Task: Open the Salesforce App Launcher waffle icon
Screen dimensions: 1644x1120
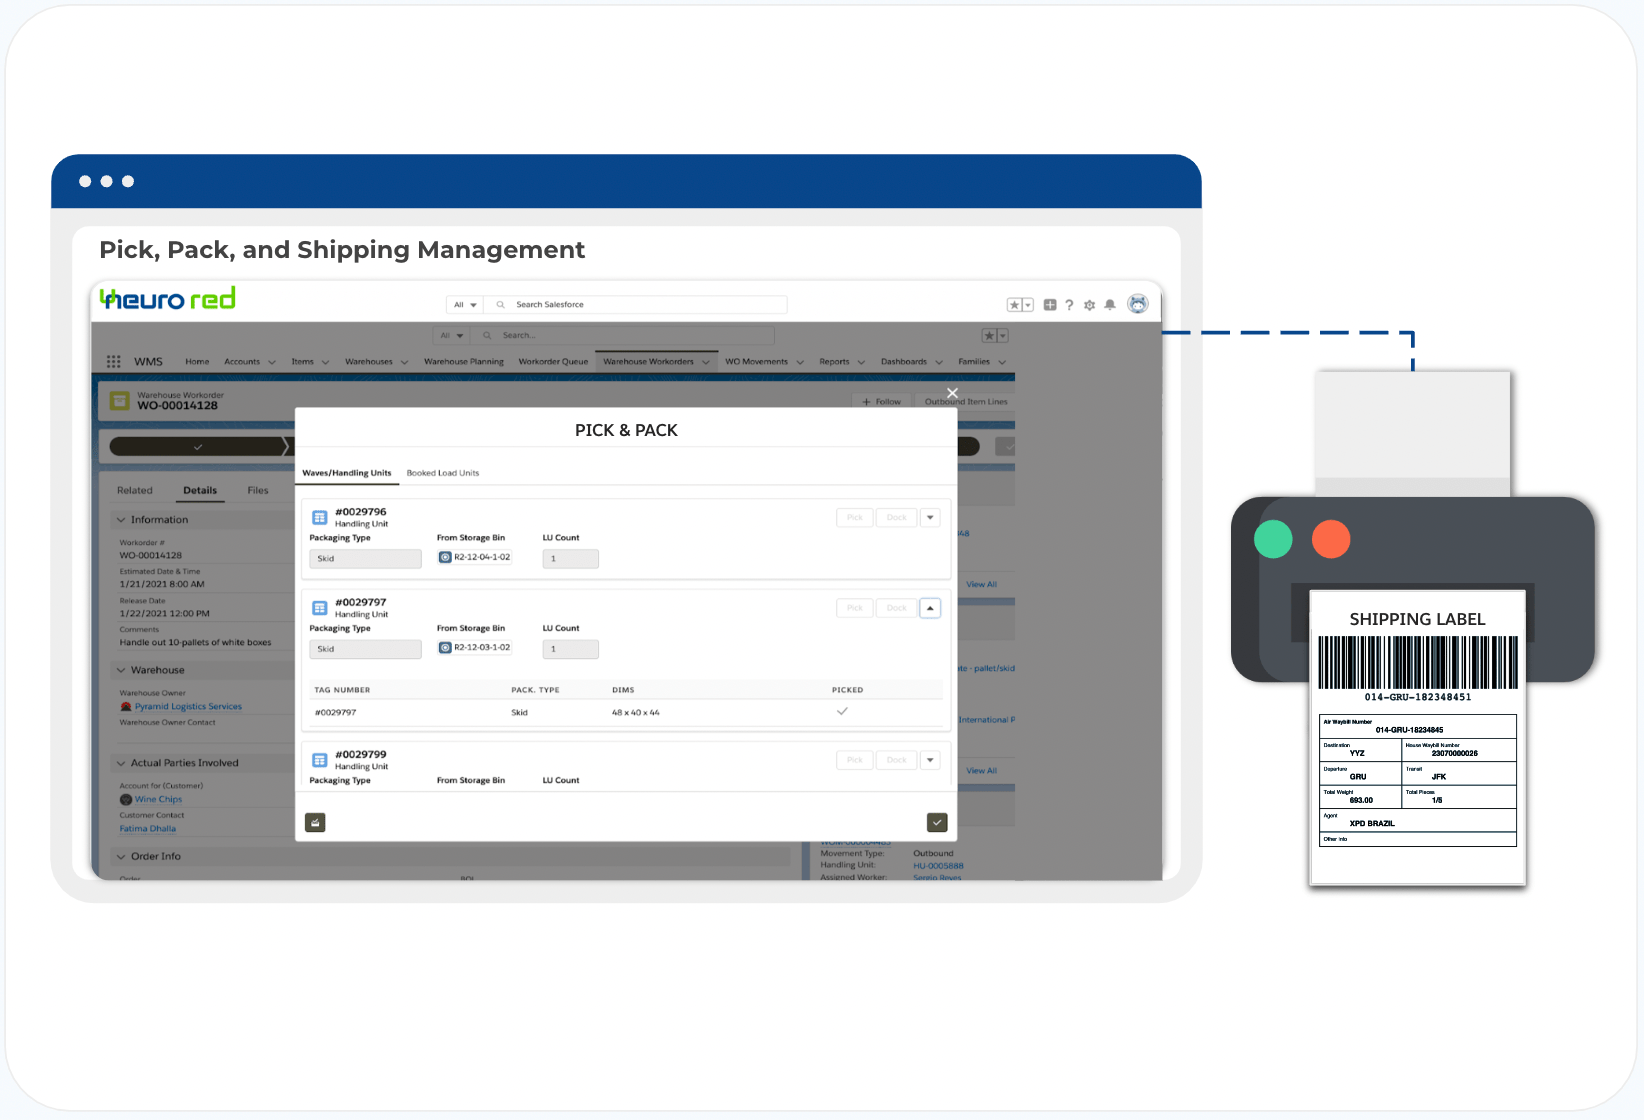Action: point(114,361)
